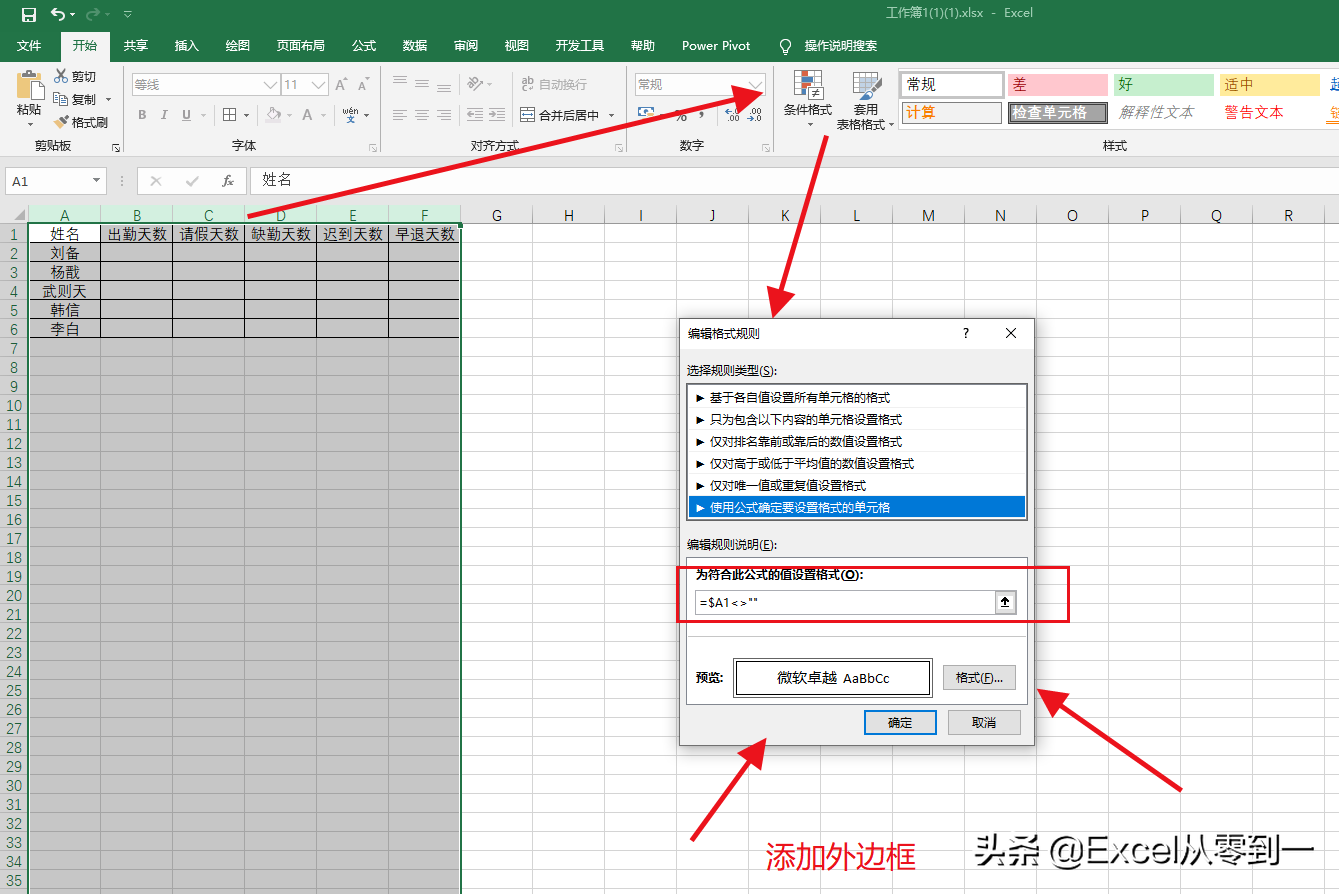
Task: Click the Undo arrow icon
Action: point(58,14)
